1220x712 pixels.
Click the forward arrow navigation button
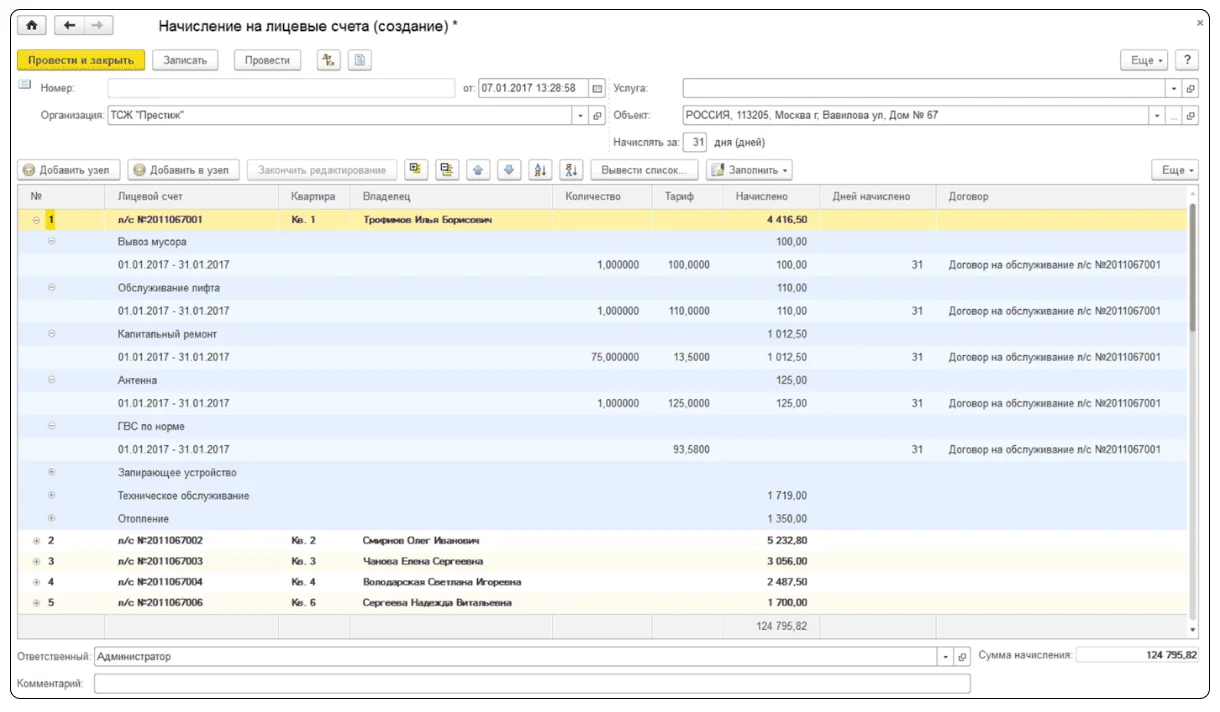tap(98, 25)
